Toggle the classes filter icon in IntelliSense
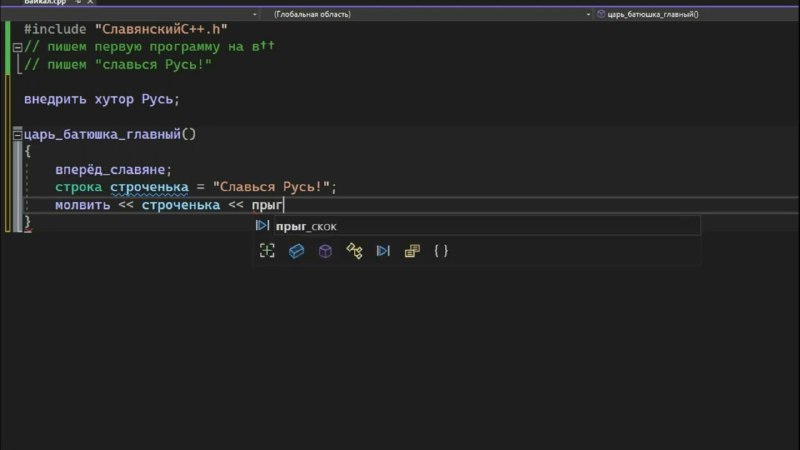800x450 pixels. (354, 251)
